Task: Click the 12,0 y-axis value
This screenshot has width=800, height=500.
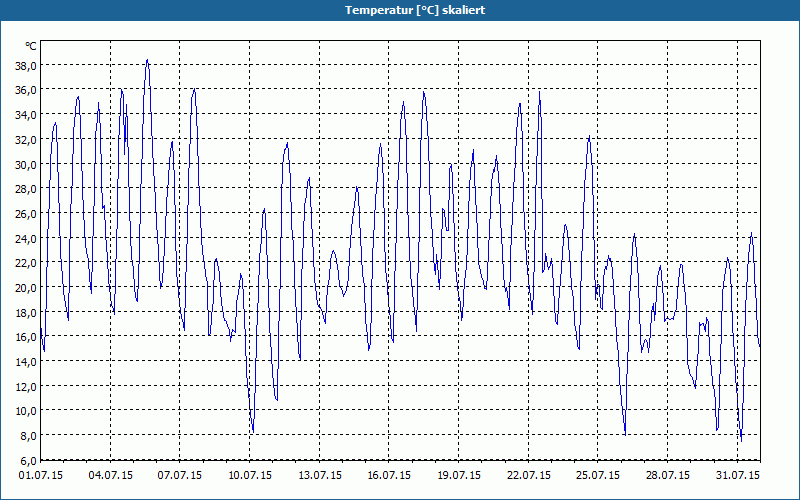Action: [x=26, y=386]
